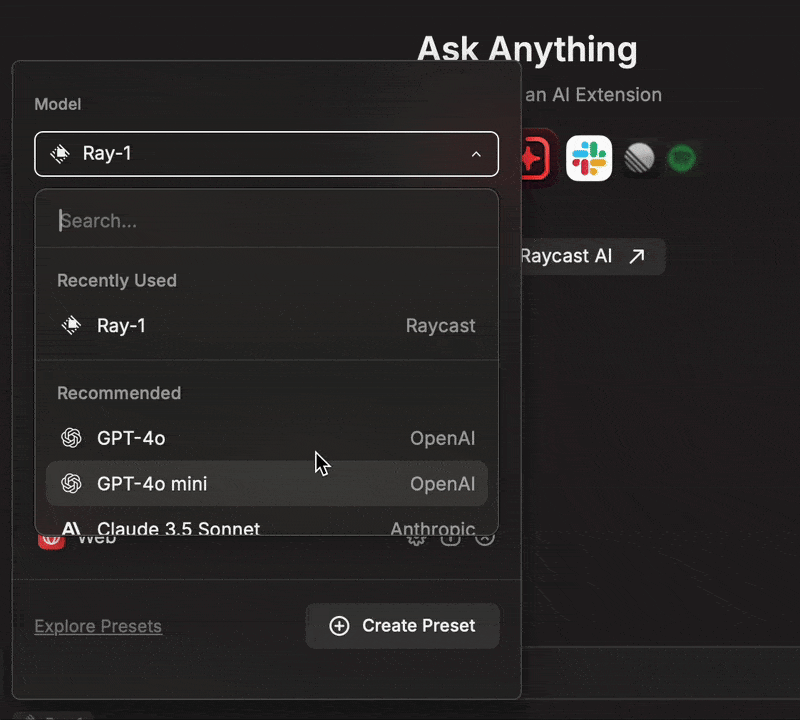Click the plus icon in Create Preset

point(339,626)
